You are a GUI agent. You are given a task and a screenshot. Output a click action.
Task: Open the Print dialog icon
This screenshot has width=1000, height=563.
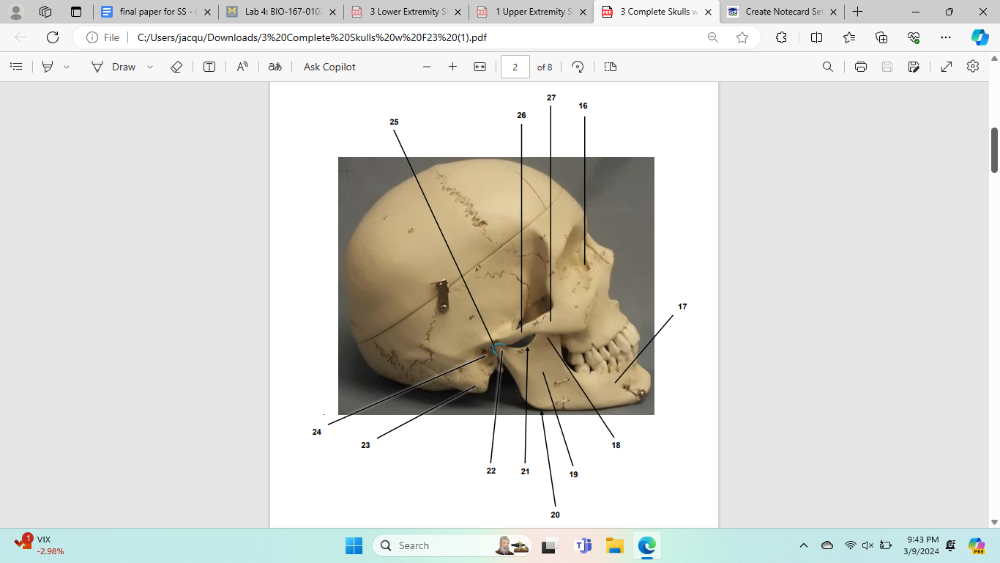(861, 67)
